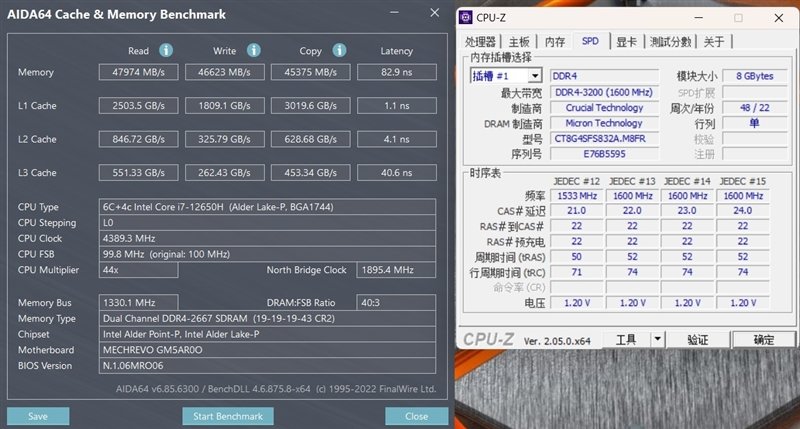Click the Close button in AIDA64

[x=416, y=416]
